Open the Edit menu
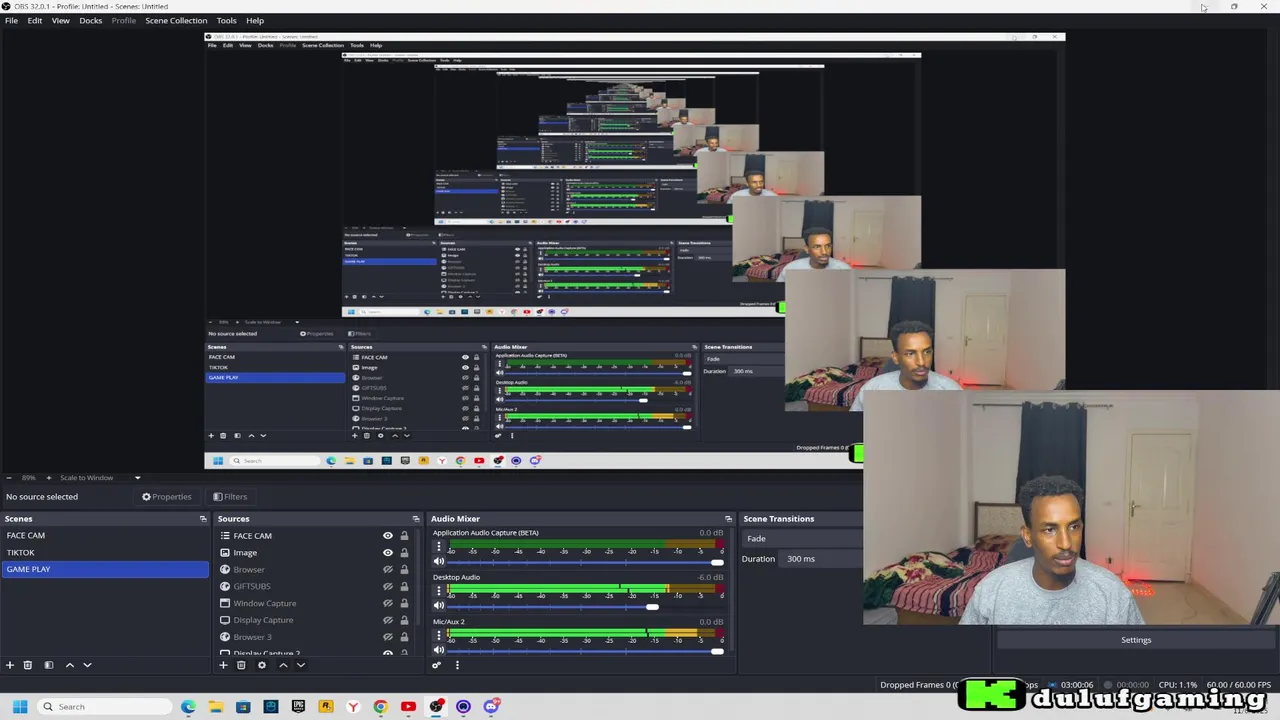This screenshot has width=1280, height=720. [35, 20]
